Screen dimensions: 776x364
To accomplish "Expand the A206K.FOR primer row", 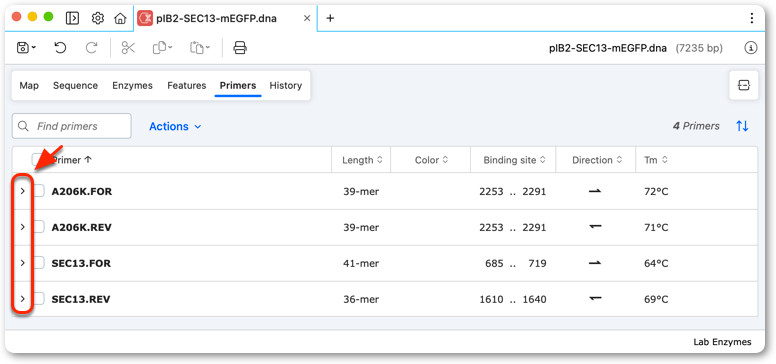I will 22,191.
